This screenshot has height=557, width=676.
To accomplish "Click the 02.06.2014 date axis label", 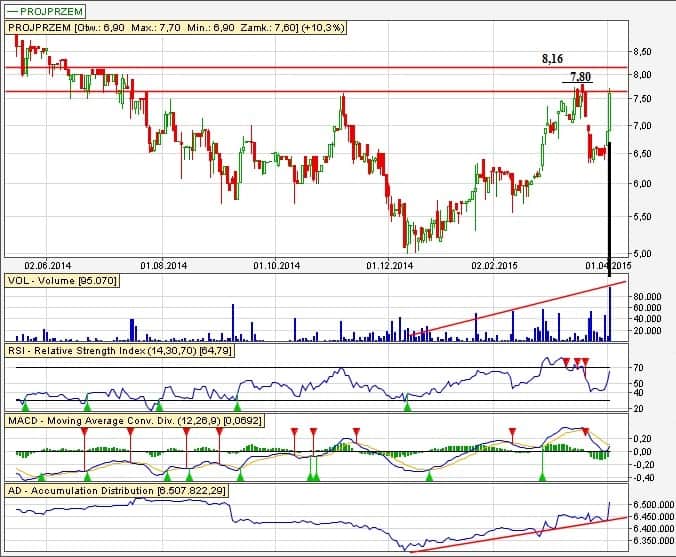I will click(48, 266).
